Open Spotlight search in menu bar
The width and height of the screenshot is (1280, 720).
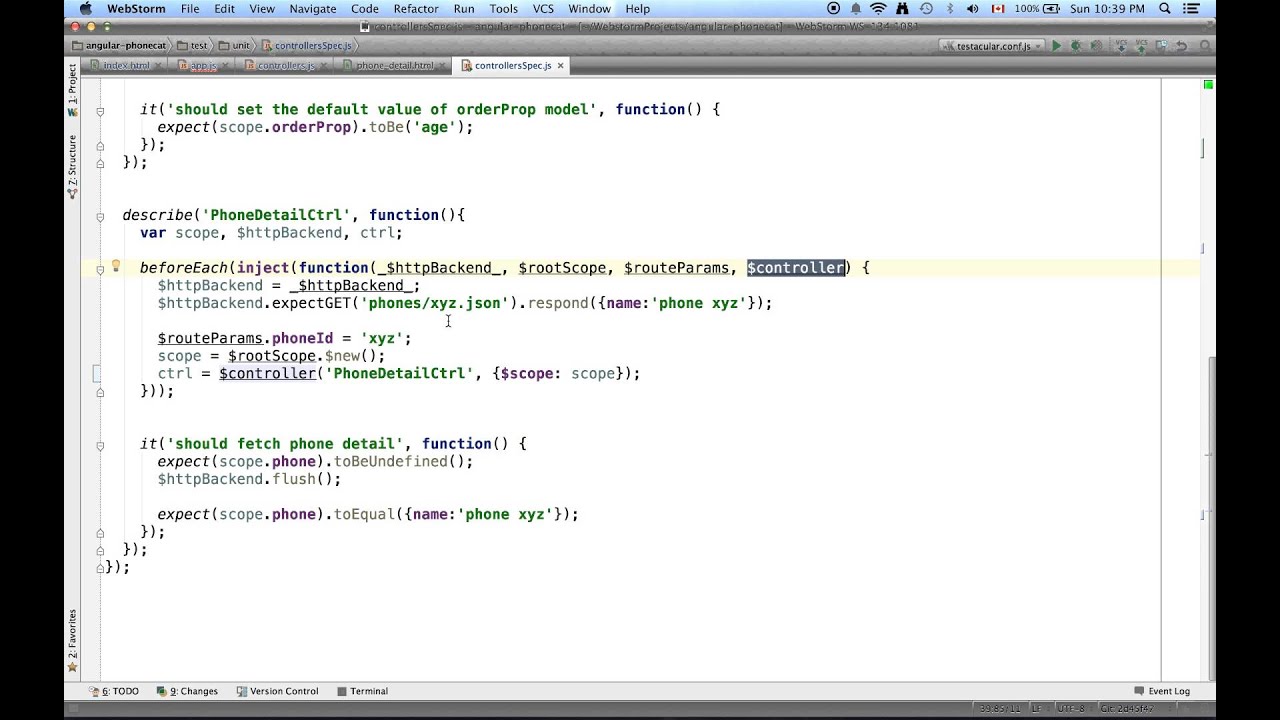[1165, 9]
